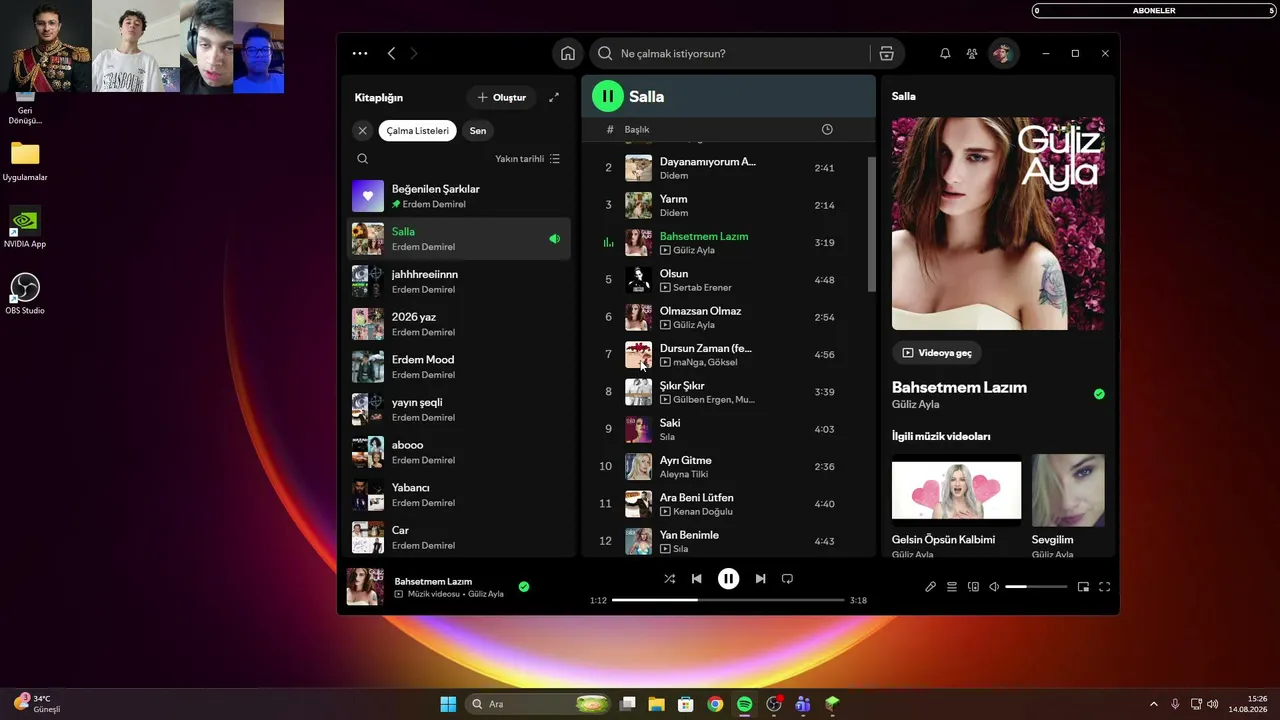Click the Güliz Ayla album cover art
Screen dimensions: 1280x720
[x=998, y=224]
